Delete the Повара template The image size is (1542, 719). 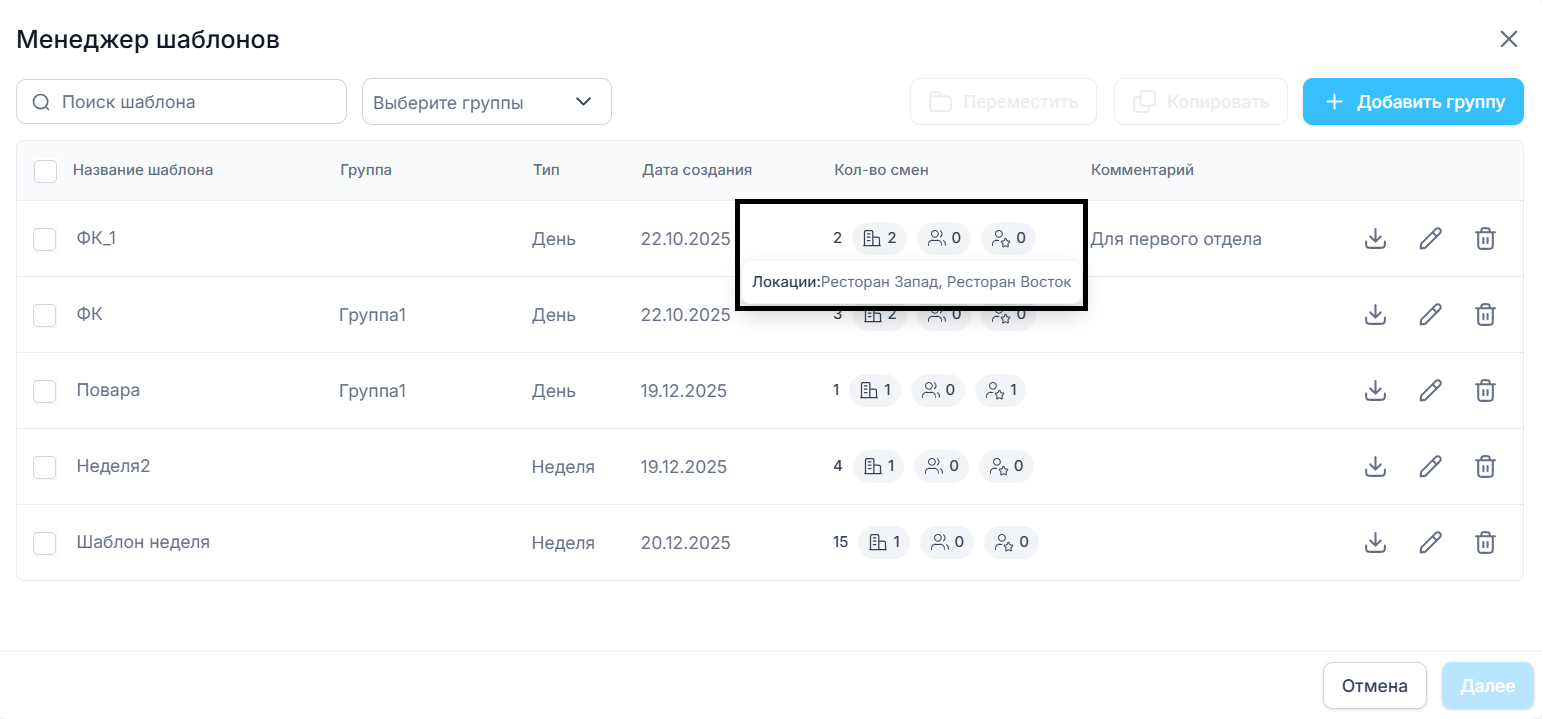pos(1486,391)
